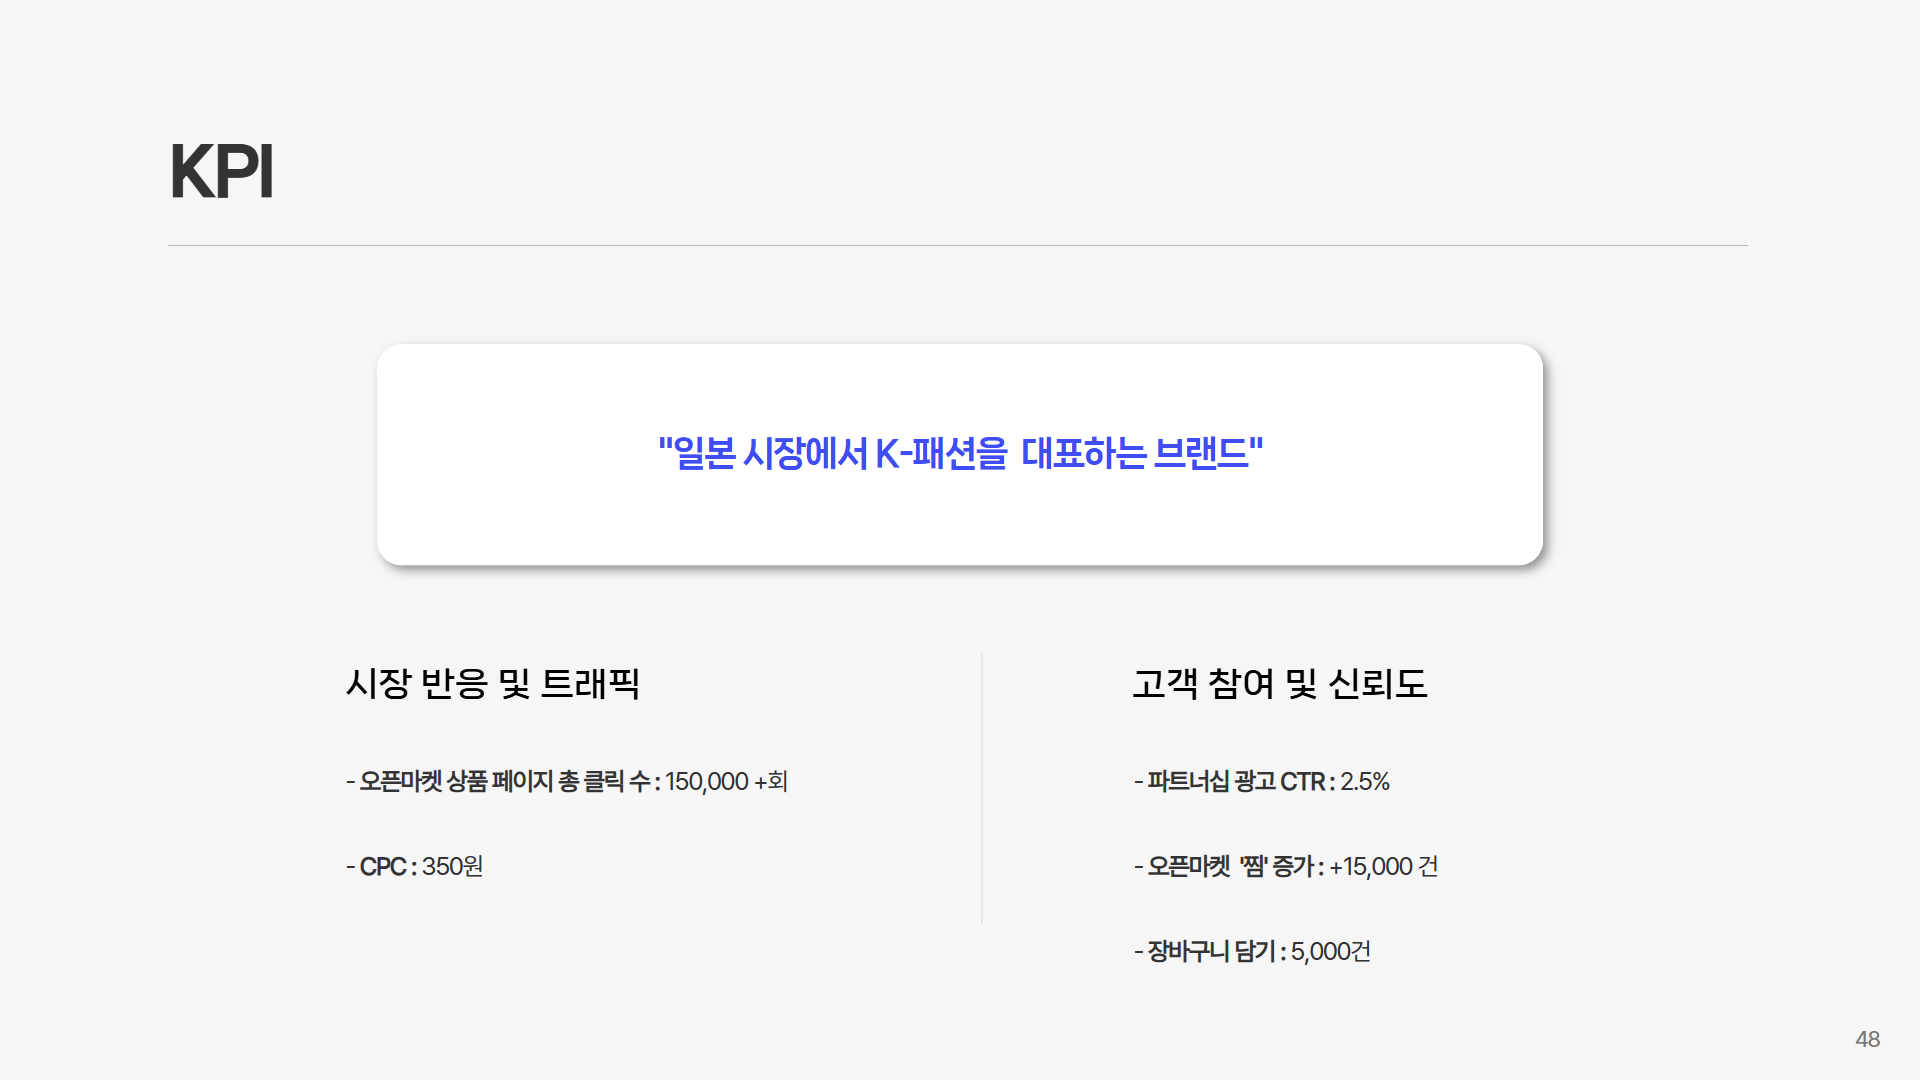Click the bold CPC label
This screenshot has width=1920, height=1080.
tap(383, 867)
